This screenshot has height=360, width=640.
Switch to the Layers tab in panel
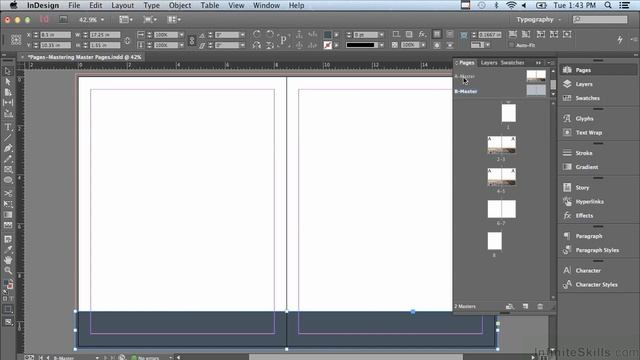(489, 62)
